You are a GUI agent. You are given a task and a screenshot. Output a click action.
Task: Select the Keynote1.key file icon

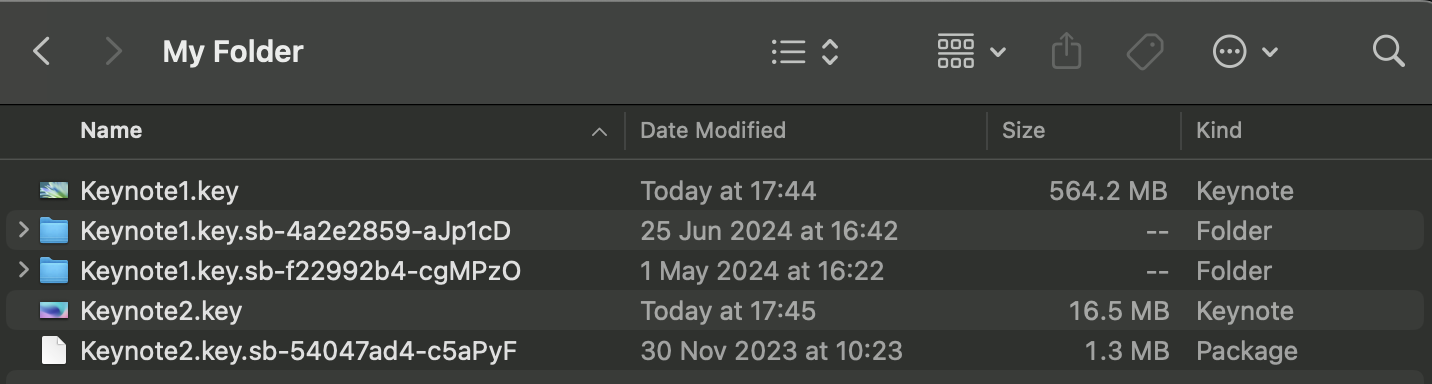(54, 191)
